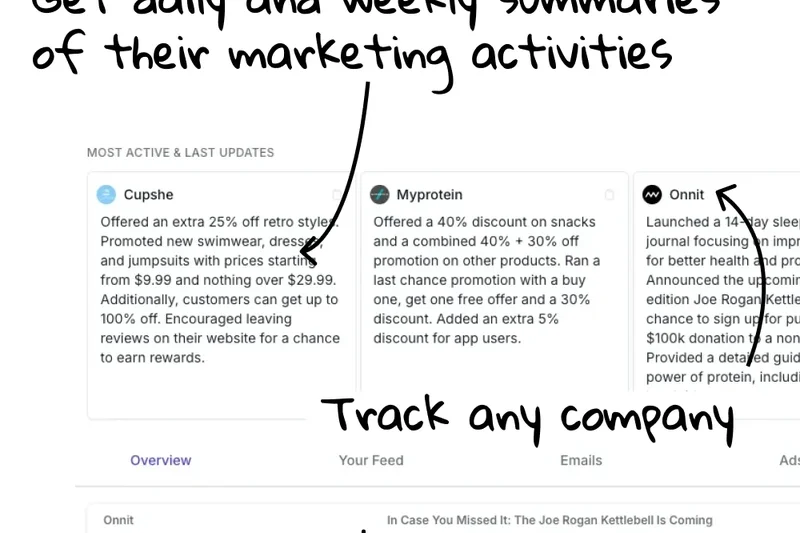Switch to the Overview tab

click(x=161, y=461)
